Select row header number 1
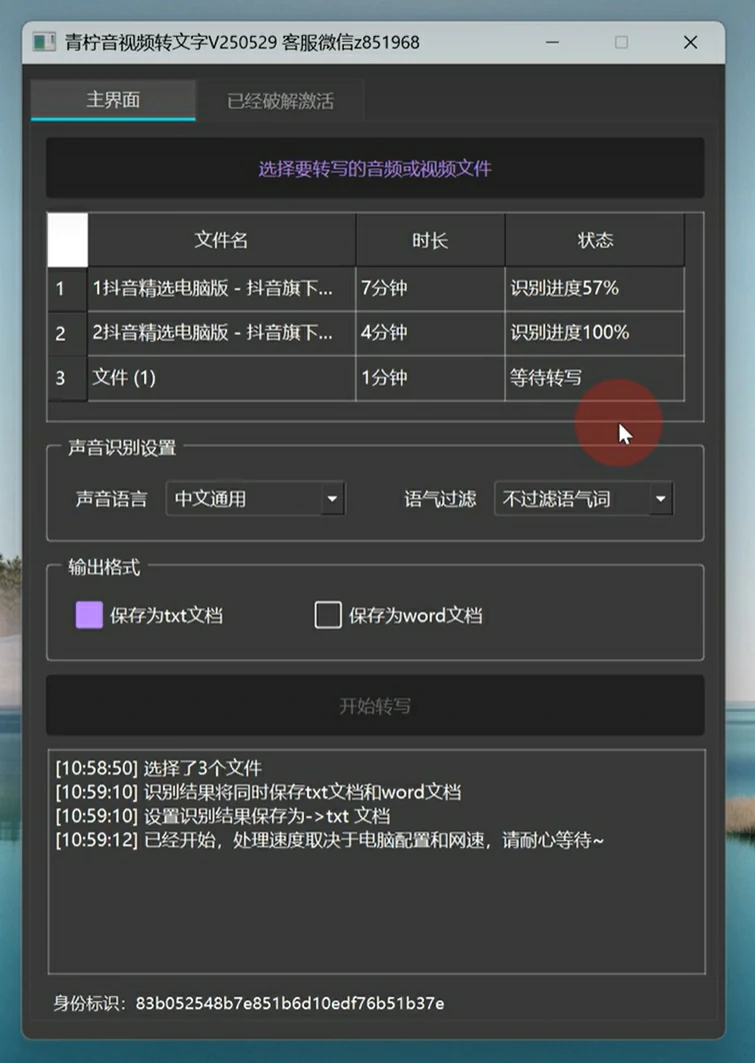This screenshot has width=755, height=1063. click(x=67, y=289)
